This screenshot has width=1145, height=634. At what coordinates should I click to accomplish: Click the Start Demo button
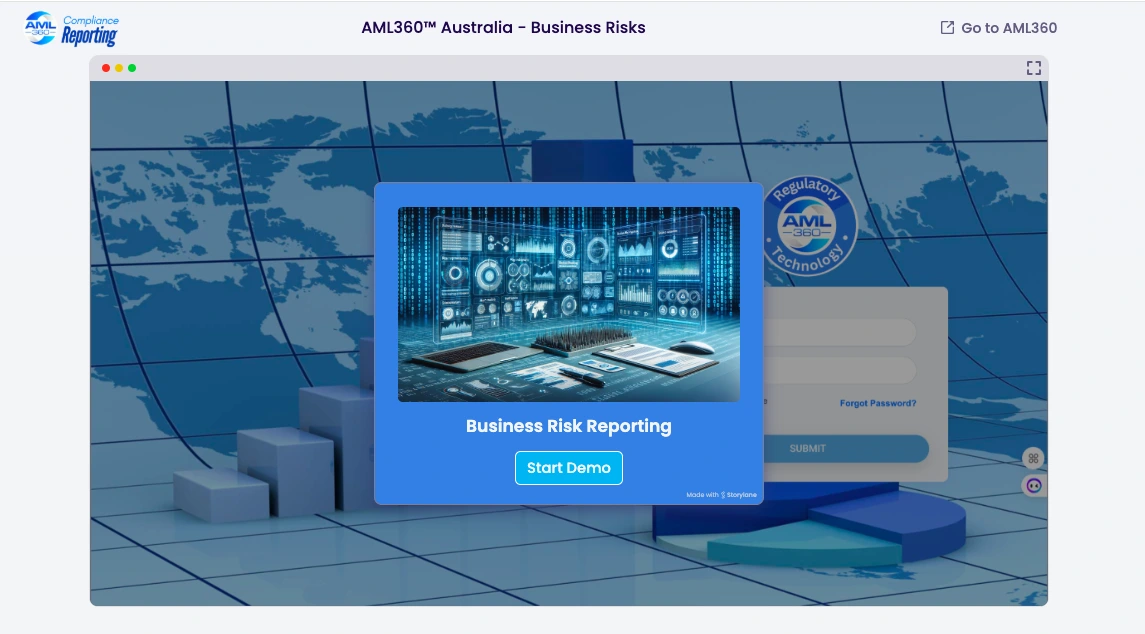click(568, 468)
